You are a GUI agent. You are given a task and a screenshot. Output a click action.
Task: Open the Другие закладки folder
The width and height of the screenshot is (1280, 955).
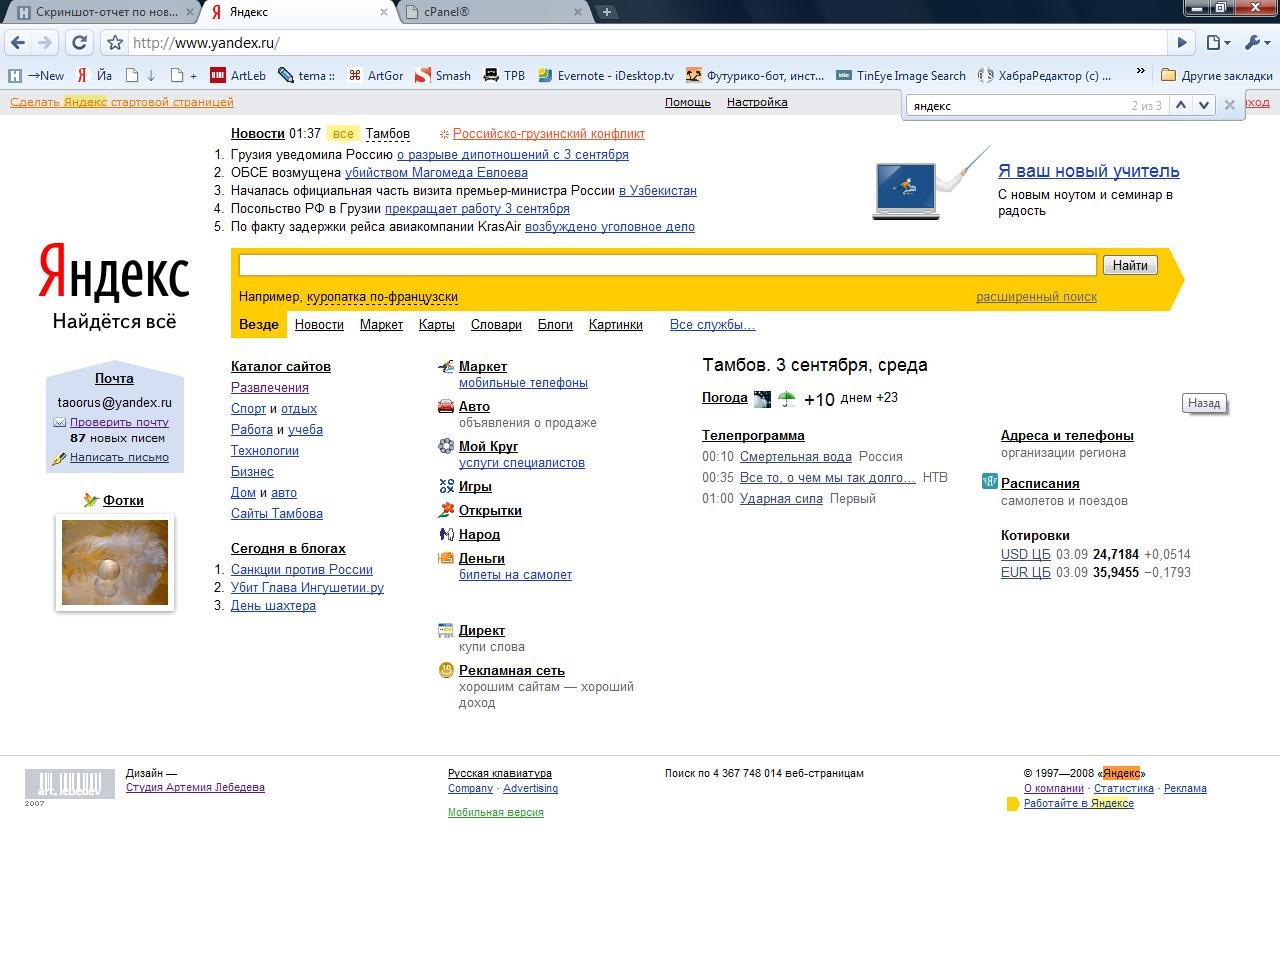tap(1216, 75)
